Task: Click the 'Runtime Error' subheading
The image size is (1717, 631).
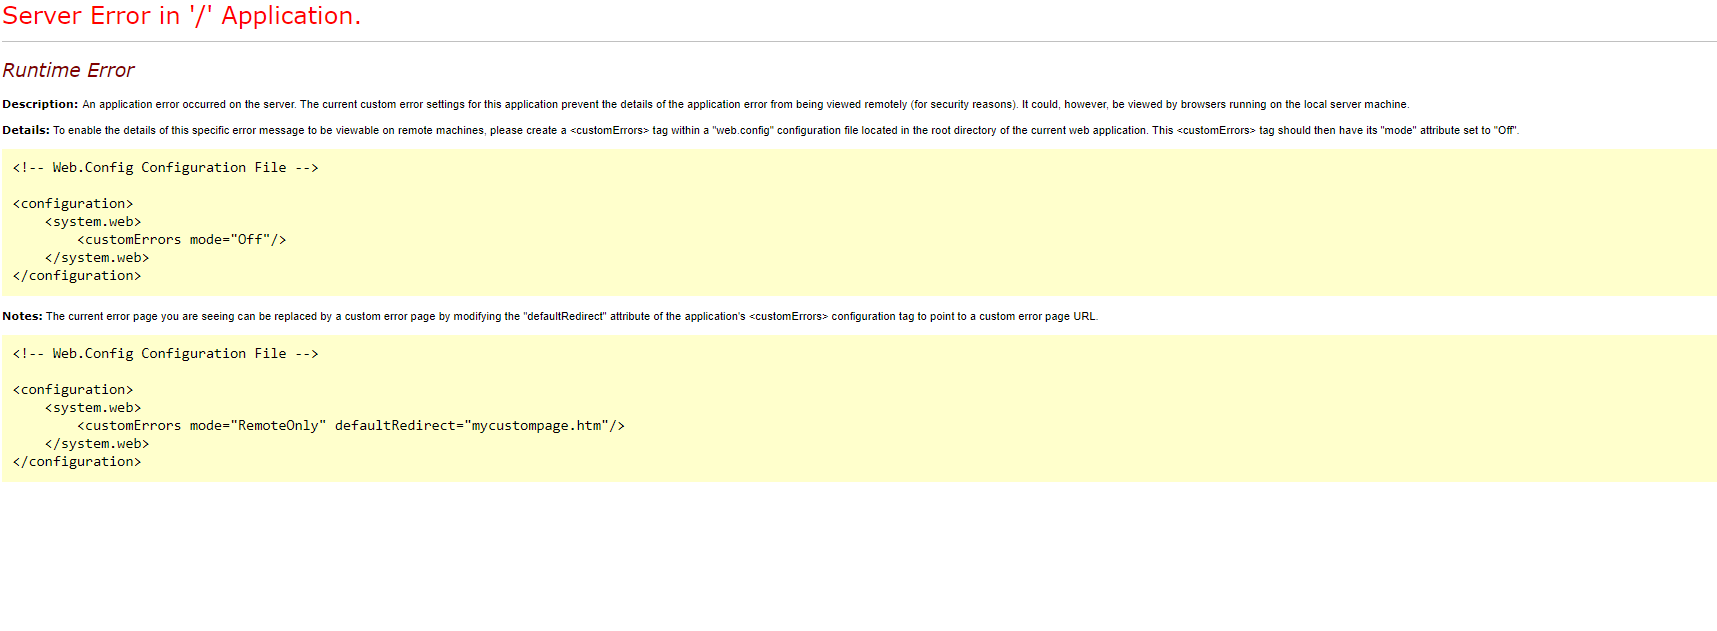Action: [x=68, y=70]
